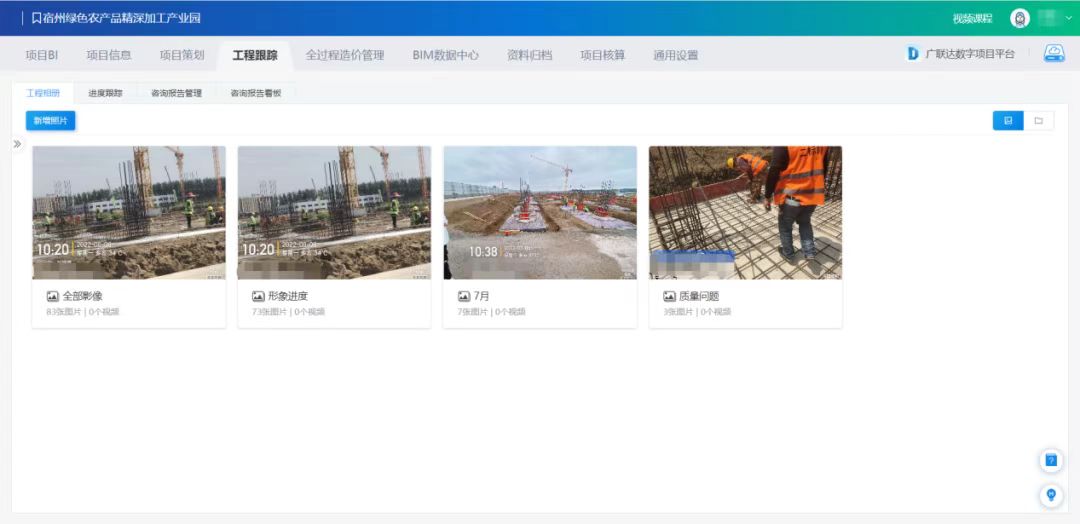Viewport: 1080px width, 524px height.
Task: Switch to the 进度跟踪 sub-tab
Action: [105, 93]
